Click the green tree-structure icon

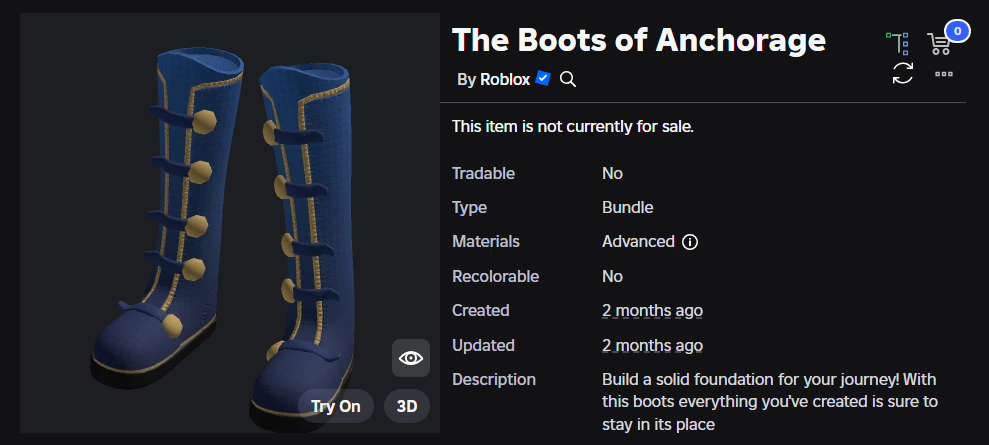(899, 43)
